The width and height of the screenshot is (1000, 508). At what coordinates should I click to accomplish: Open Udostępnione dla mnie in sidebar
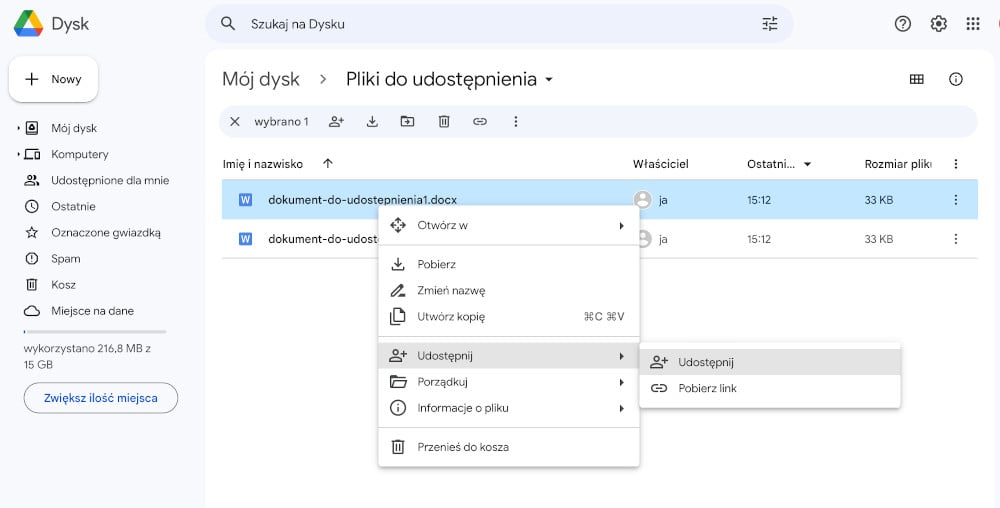pyautogui.click(x=110, y=180)
